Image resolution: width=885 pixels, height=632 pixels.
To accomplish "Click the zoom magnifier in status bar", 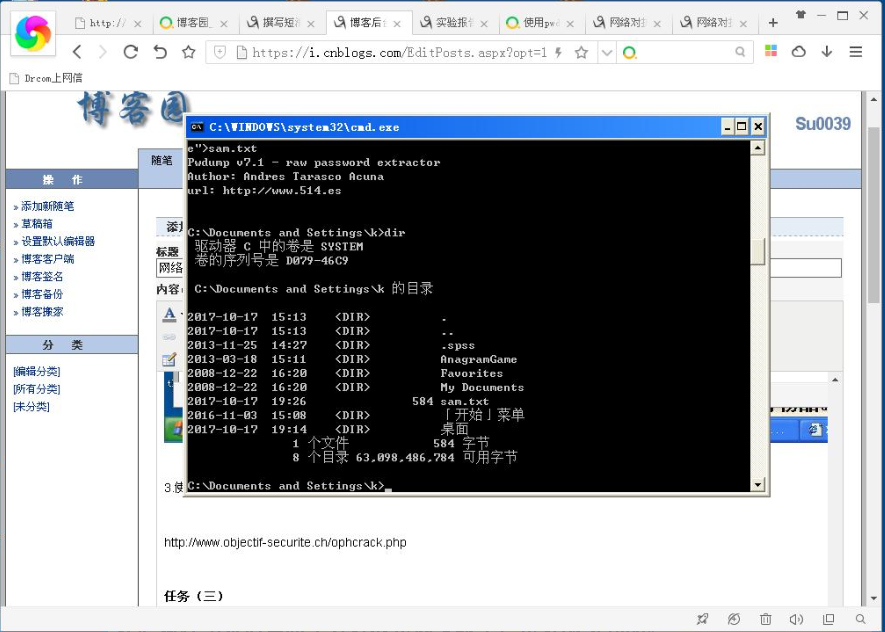I will pos(860,619).
